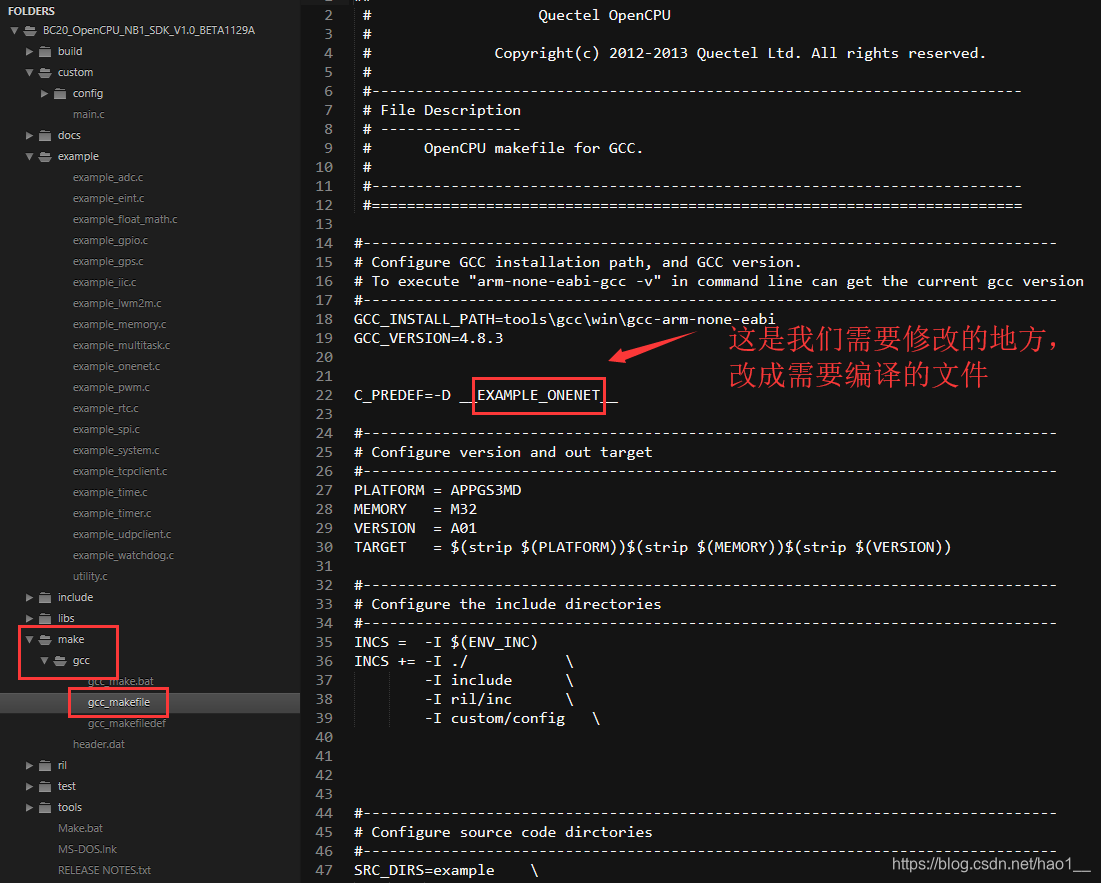Click the example folder icon
Image resolution: width=1101 pixels, height=883 pixels.
tap(45, 157)
